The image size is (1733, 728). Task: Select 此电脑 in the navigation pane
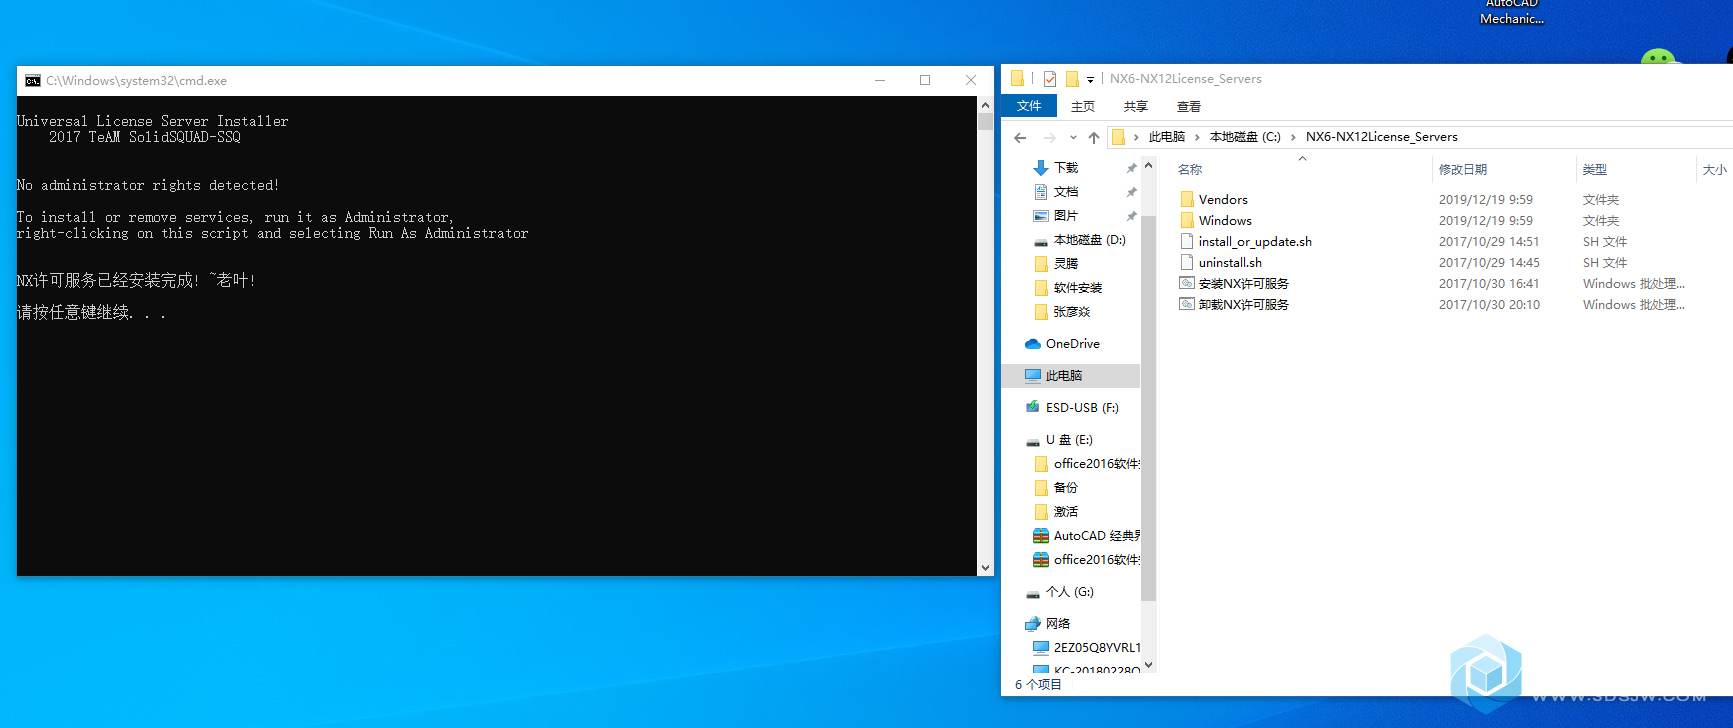1063,376
